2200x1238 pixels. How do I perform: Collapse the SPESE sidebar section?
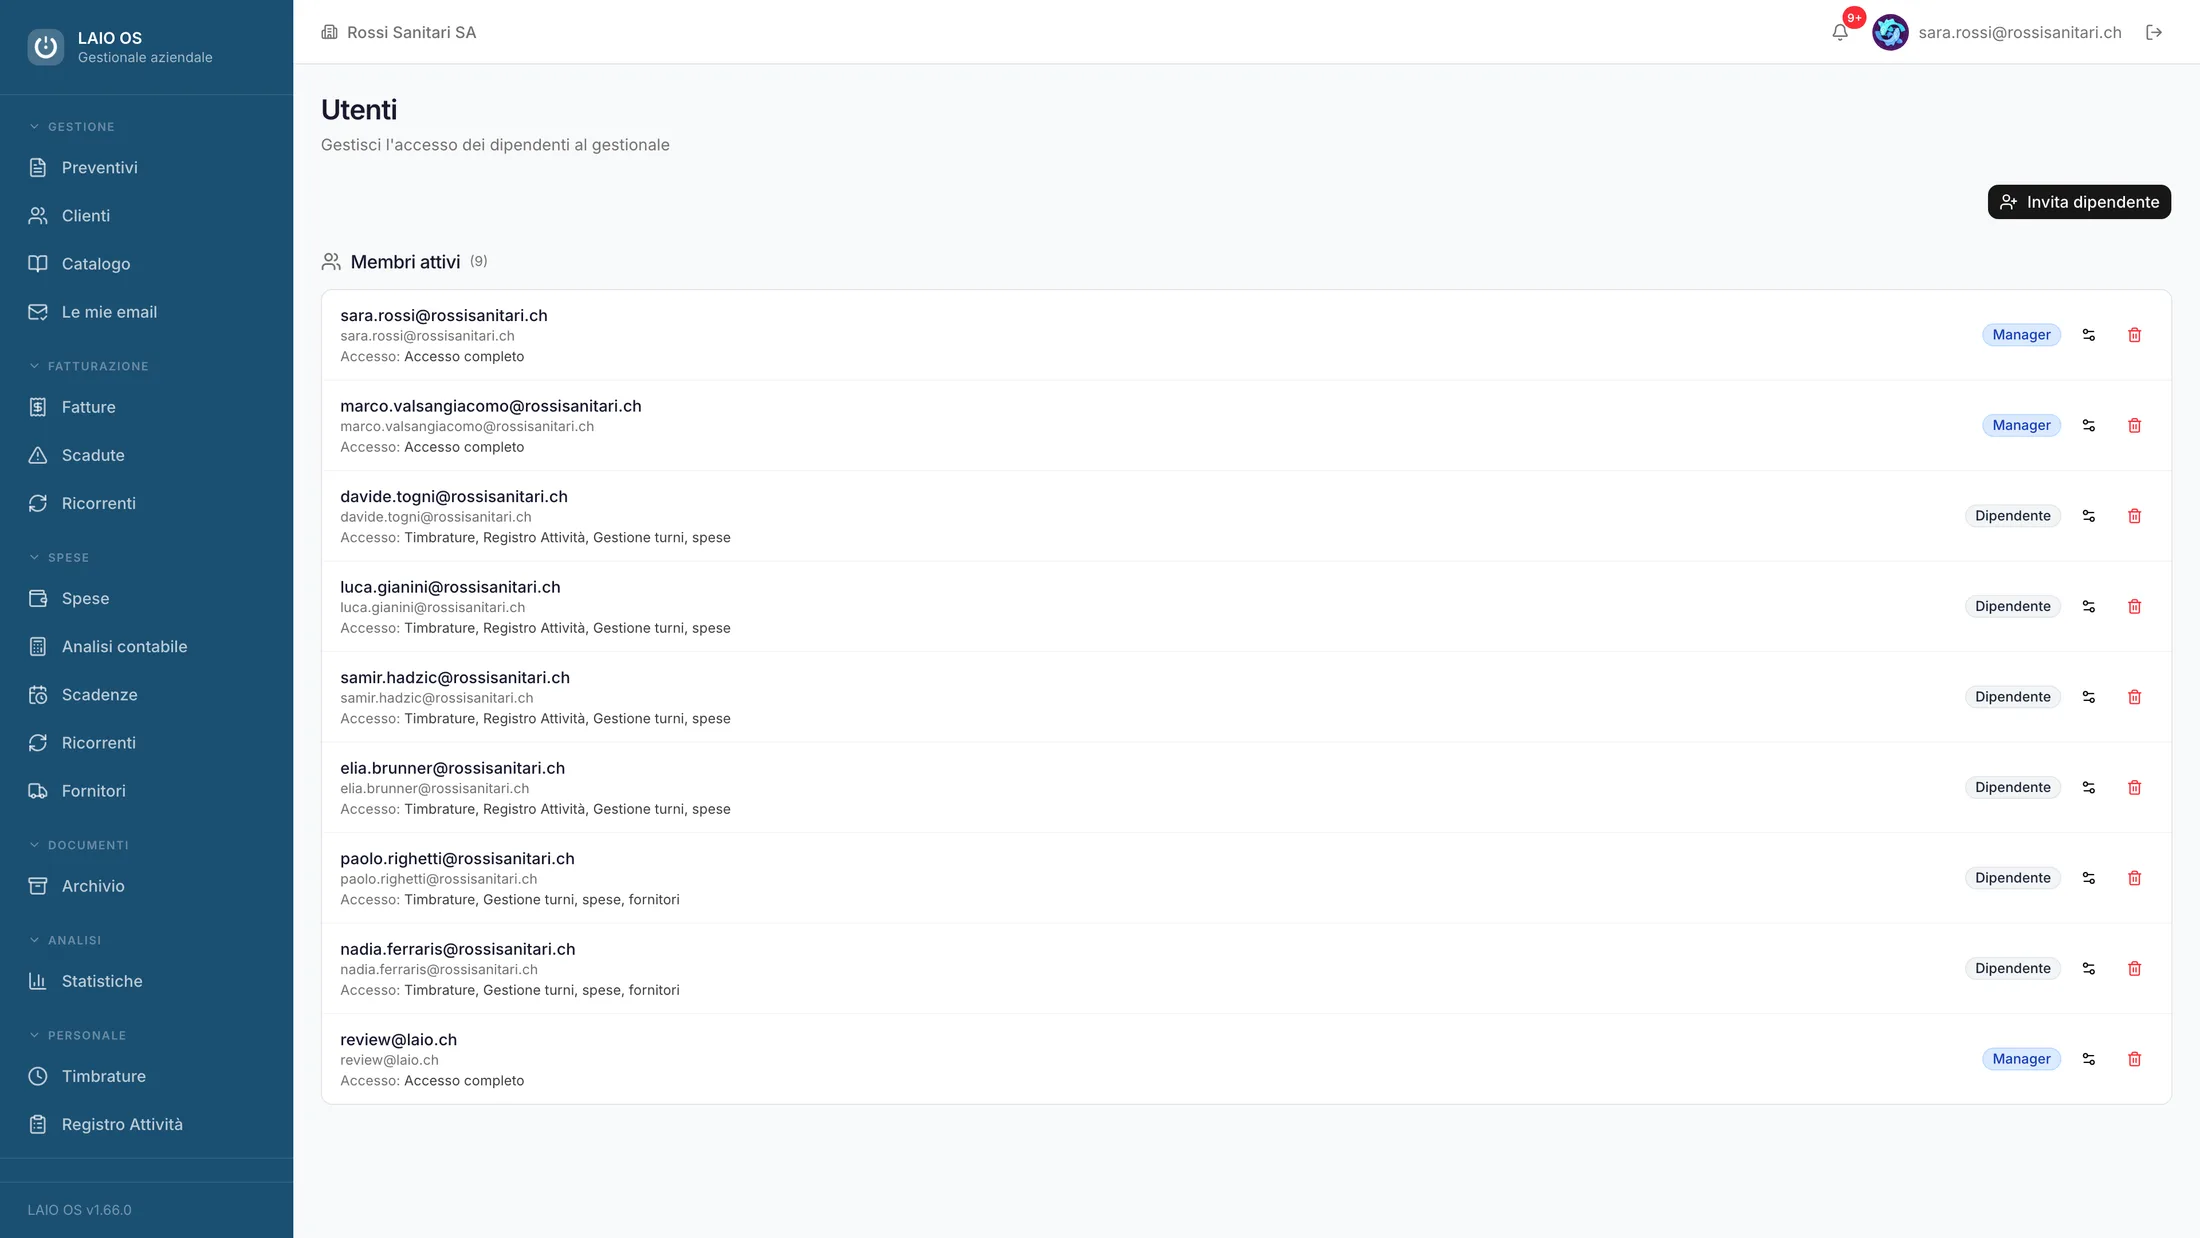point(59,557)
